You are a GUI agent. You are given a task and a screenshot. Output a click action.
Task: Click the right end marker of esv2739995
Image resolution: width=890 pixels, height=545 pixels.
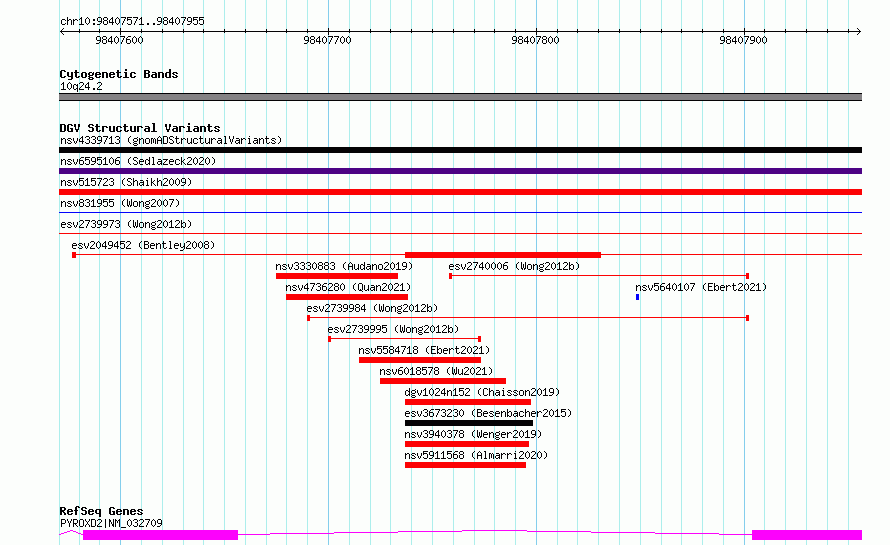[480, 339]
